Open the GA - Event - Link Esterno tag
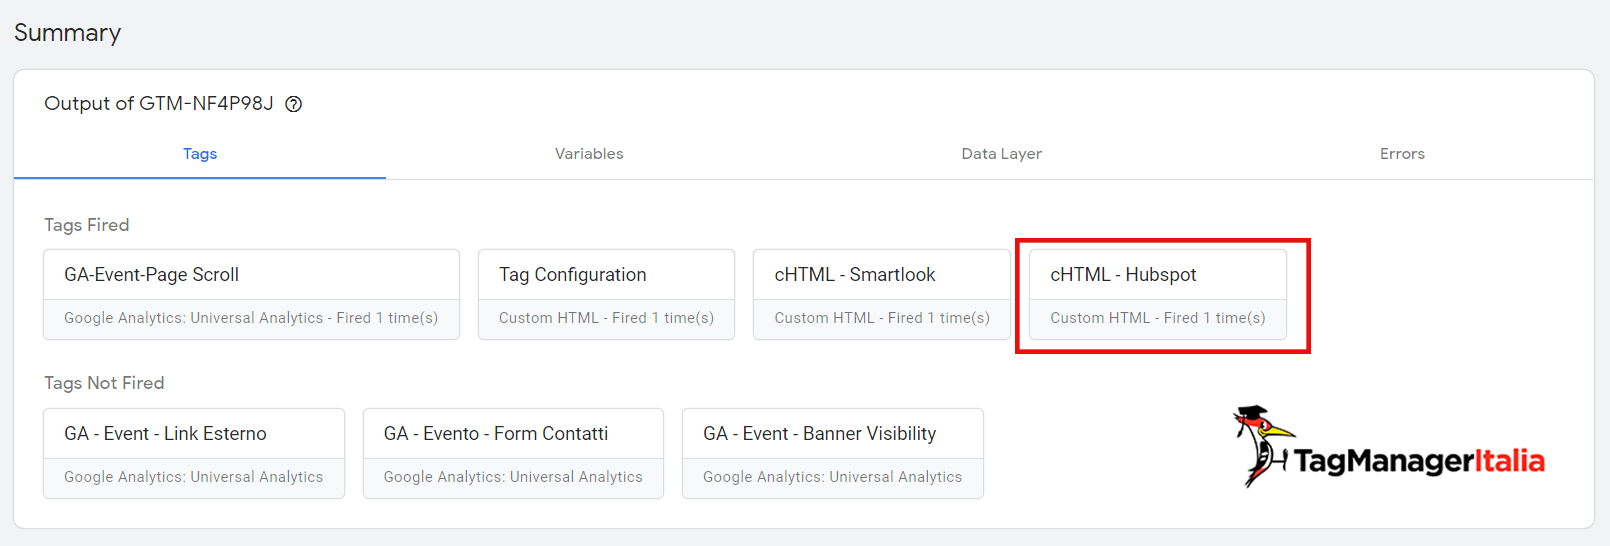 tap(194, 453)
